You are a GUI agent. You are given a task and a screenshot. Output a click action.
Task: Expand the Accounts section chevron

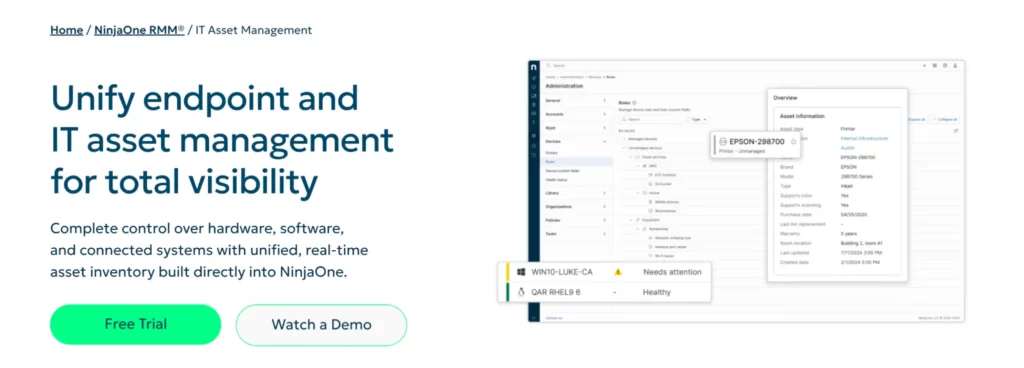pos(604,114)
